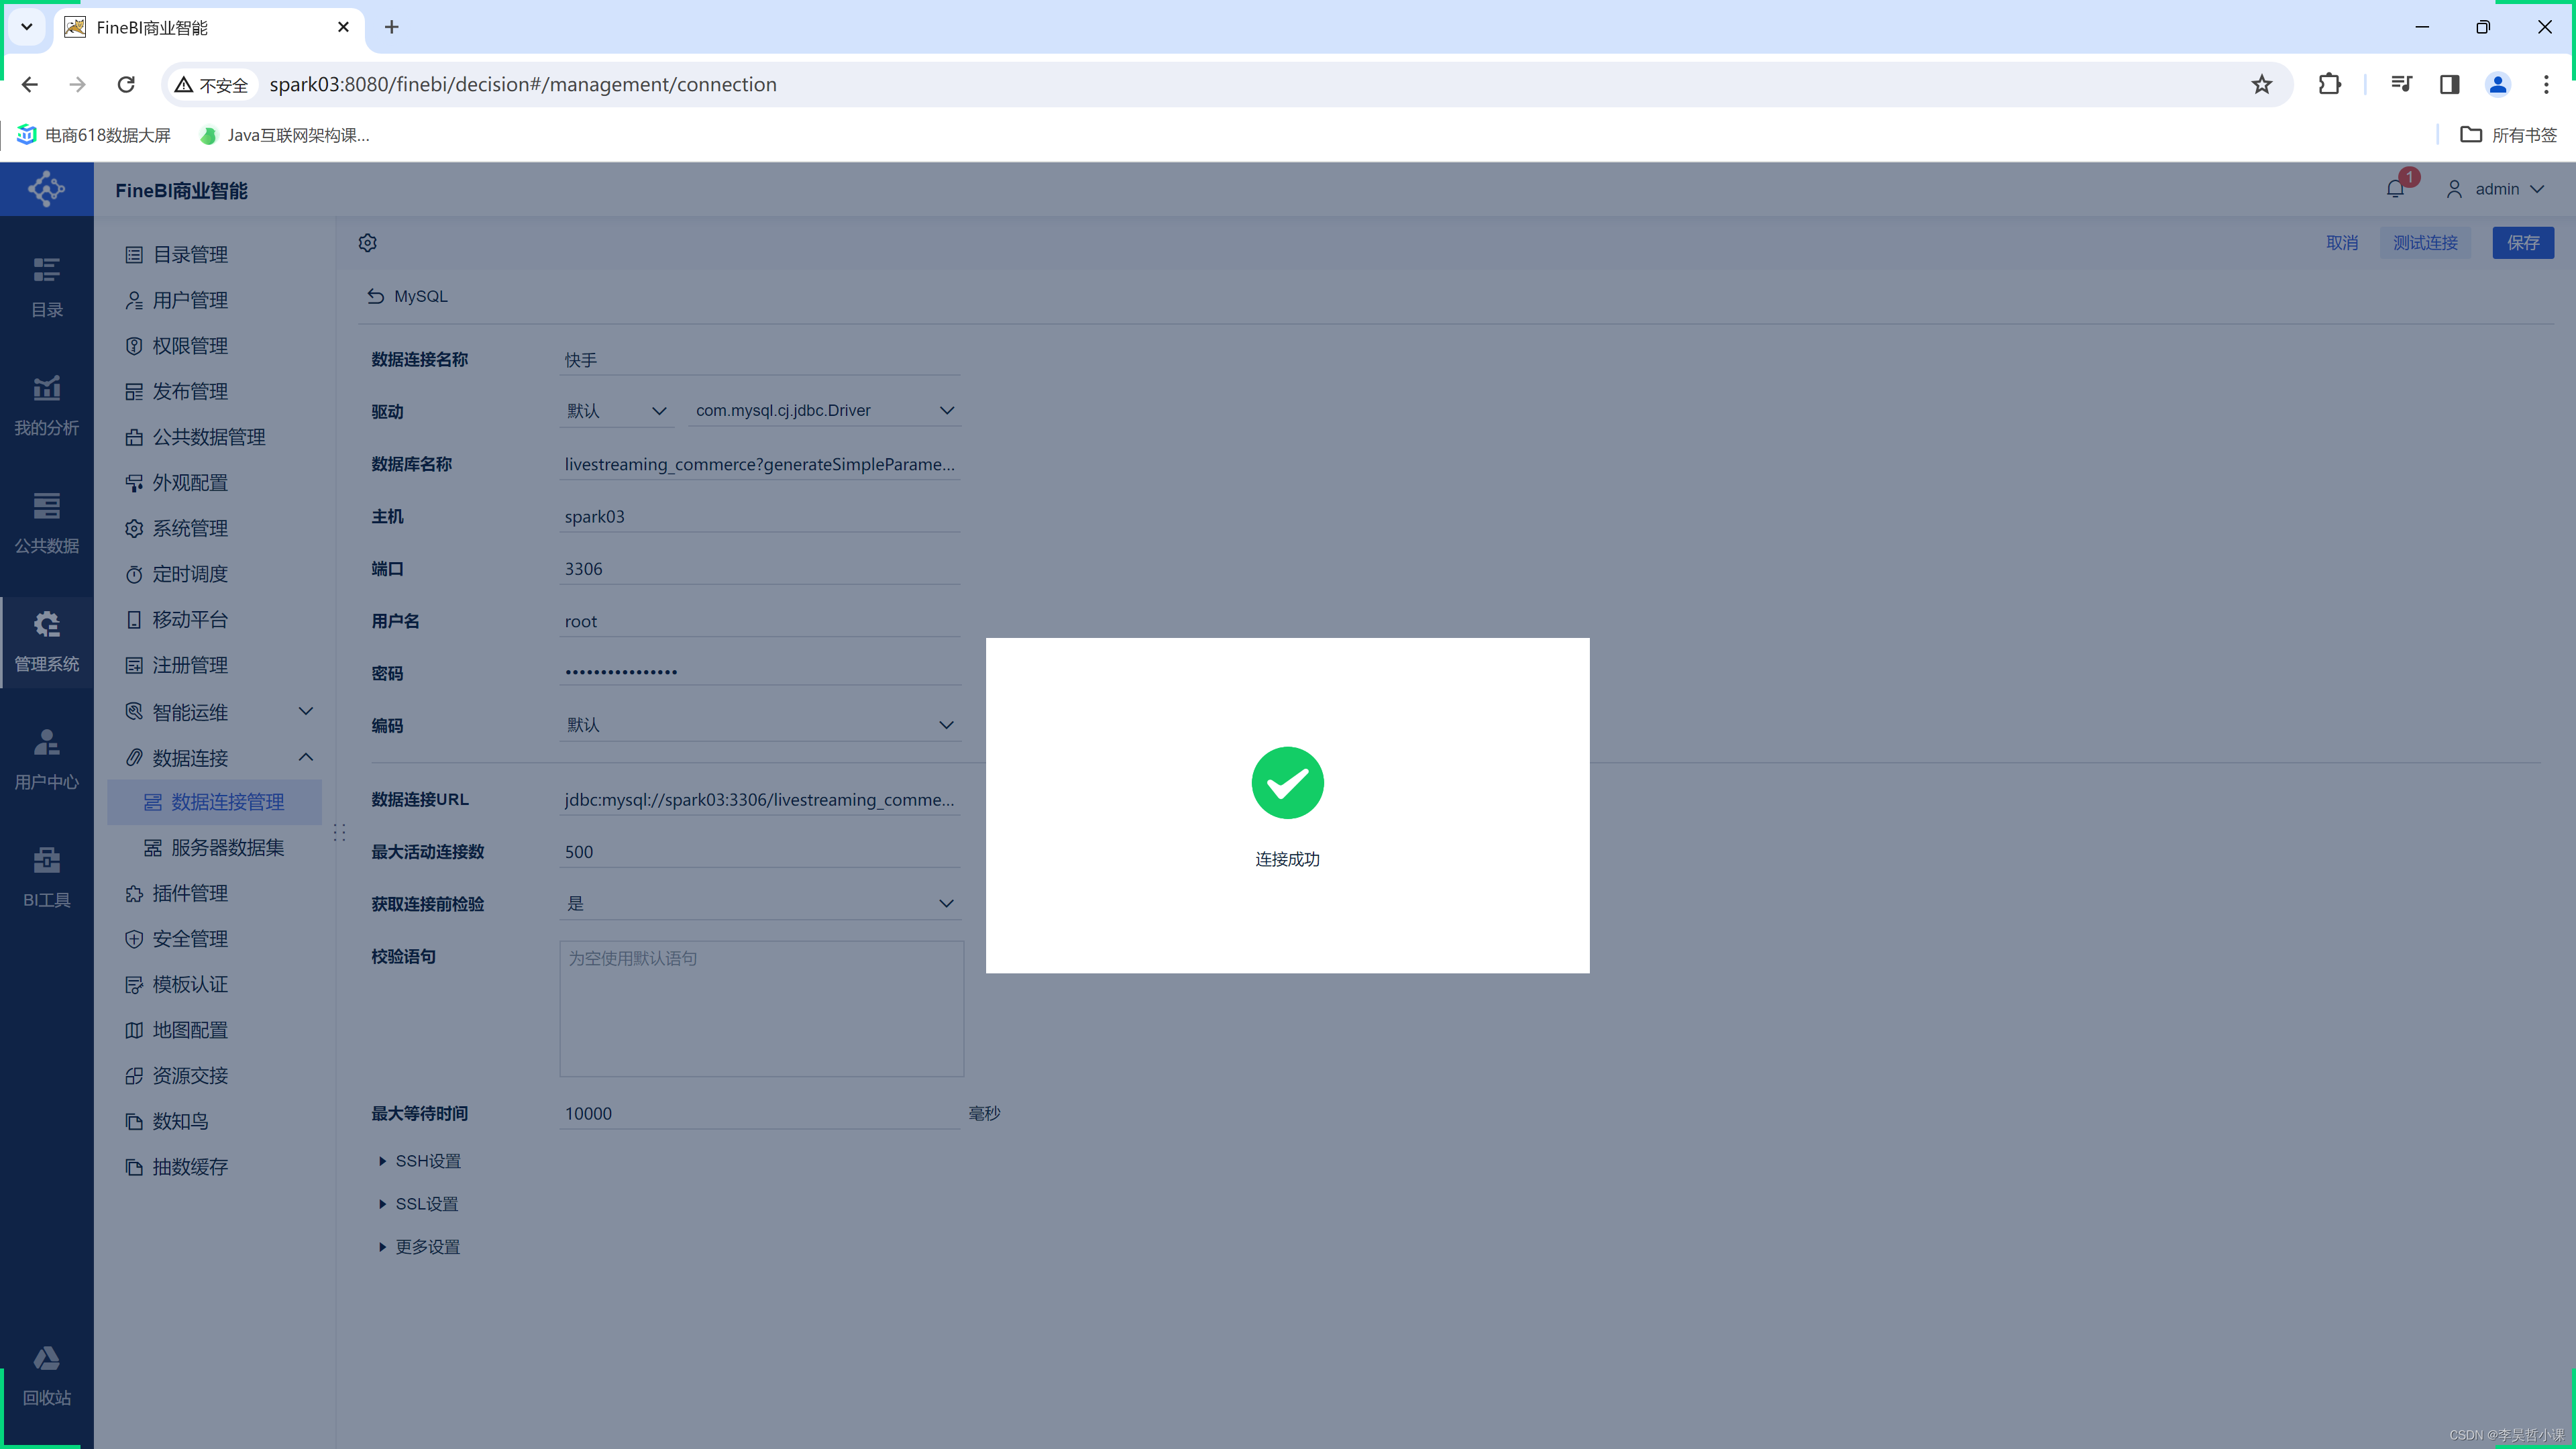Open the 回收站 recycle bin
The height and width of the screenshot is (1449, 2576).
point(46,1375)
